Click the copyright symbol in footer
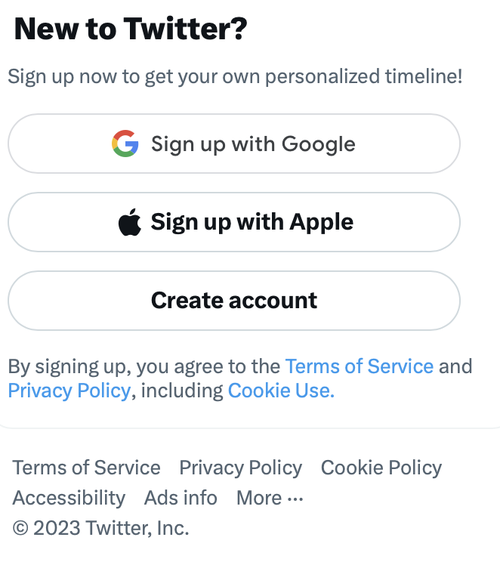This screenshot has width=500, height=562. pos(20,528)
